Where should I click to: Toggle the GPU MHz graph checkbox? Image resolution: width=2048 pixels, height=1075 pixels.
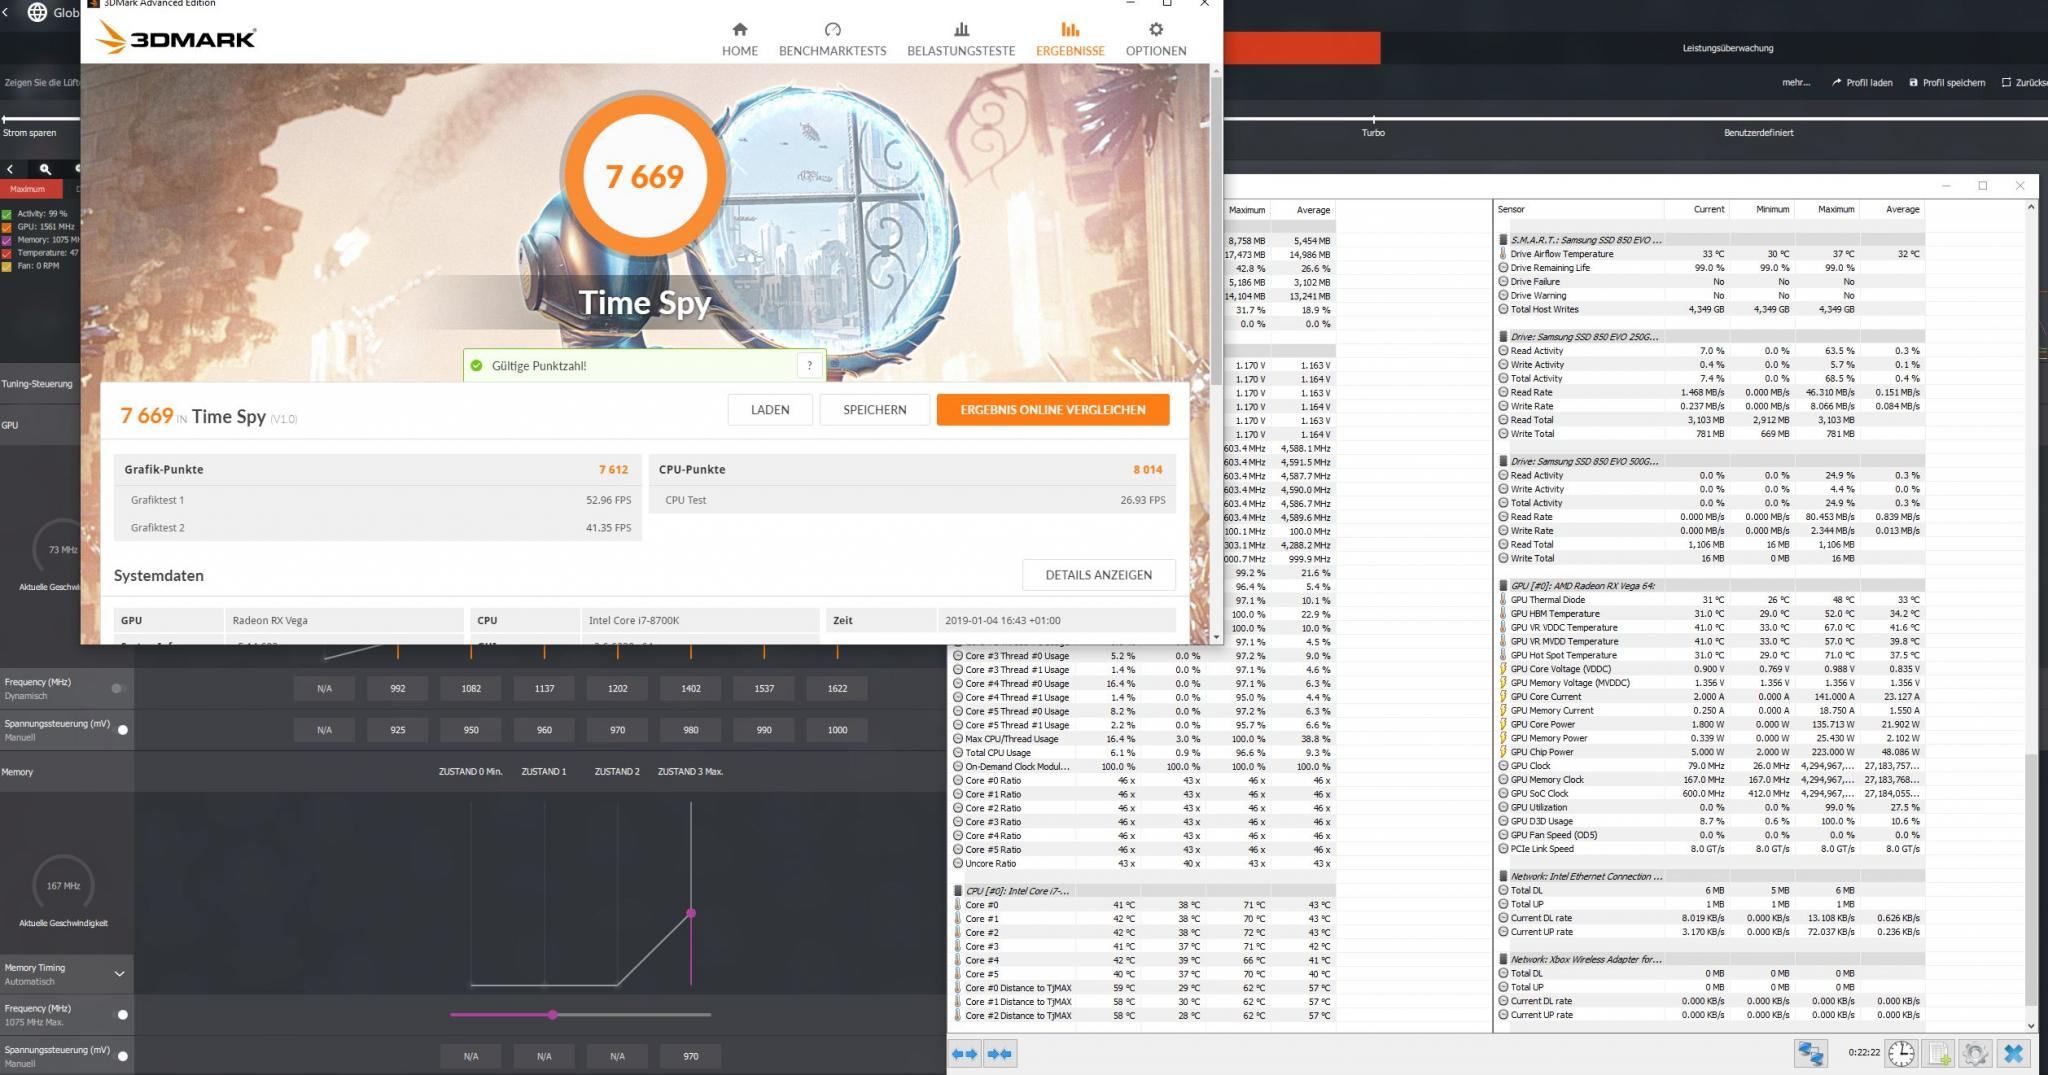[x=7, y=227]
